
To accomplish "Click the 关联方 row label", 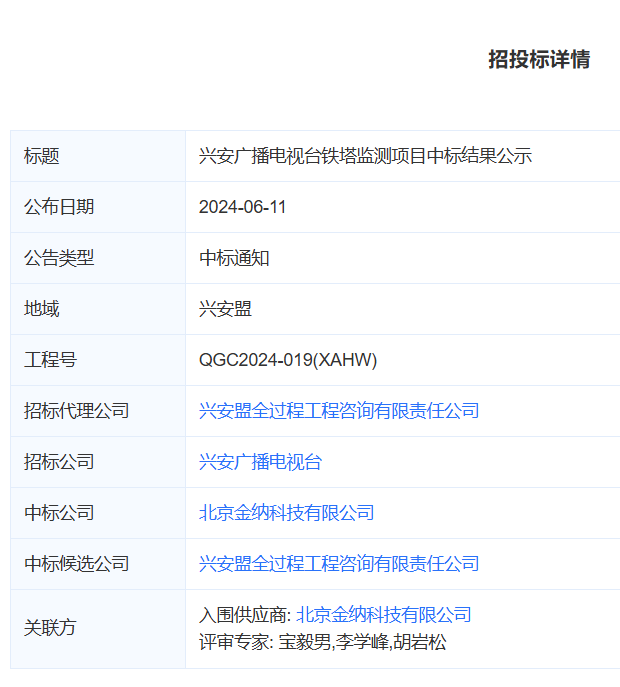I will [x=50, y=628].
